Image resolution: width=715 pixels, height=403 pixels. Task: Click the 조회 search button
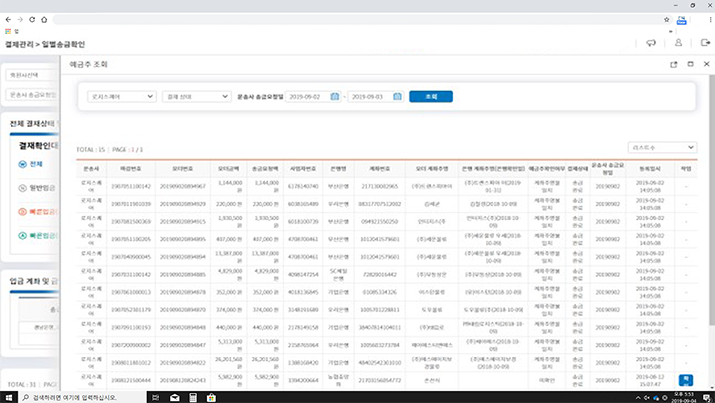tap(431, 97)
